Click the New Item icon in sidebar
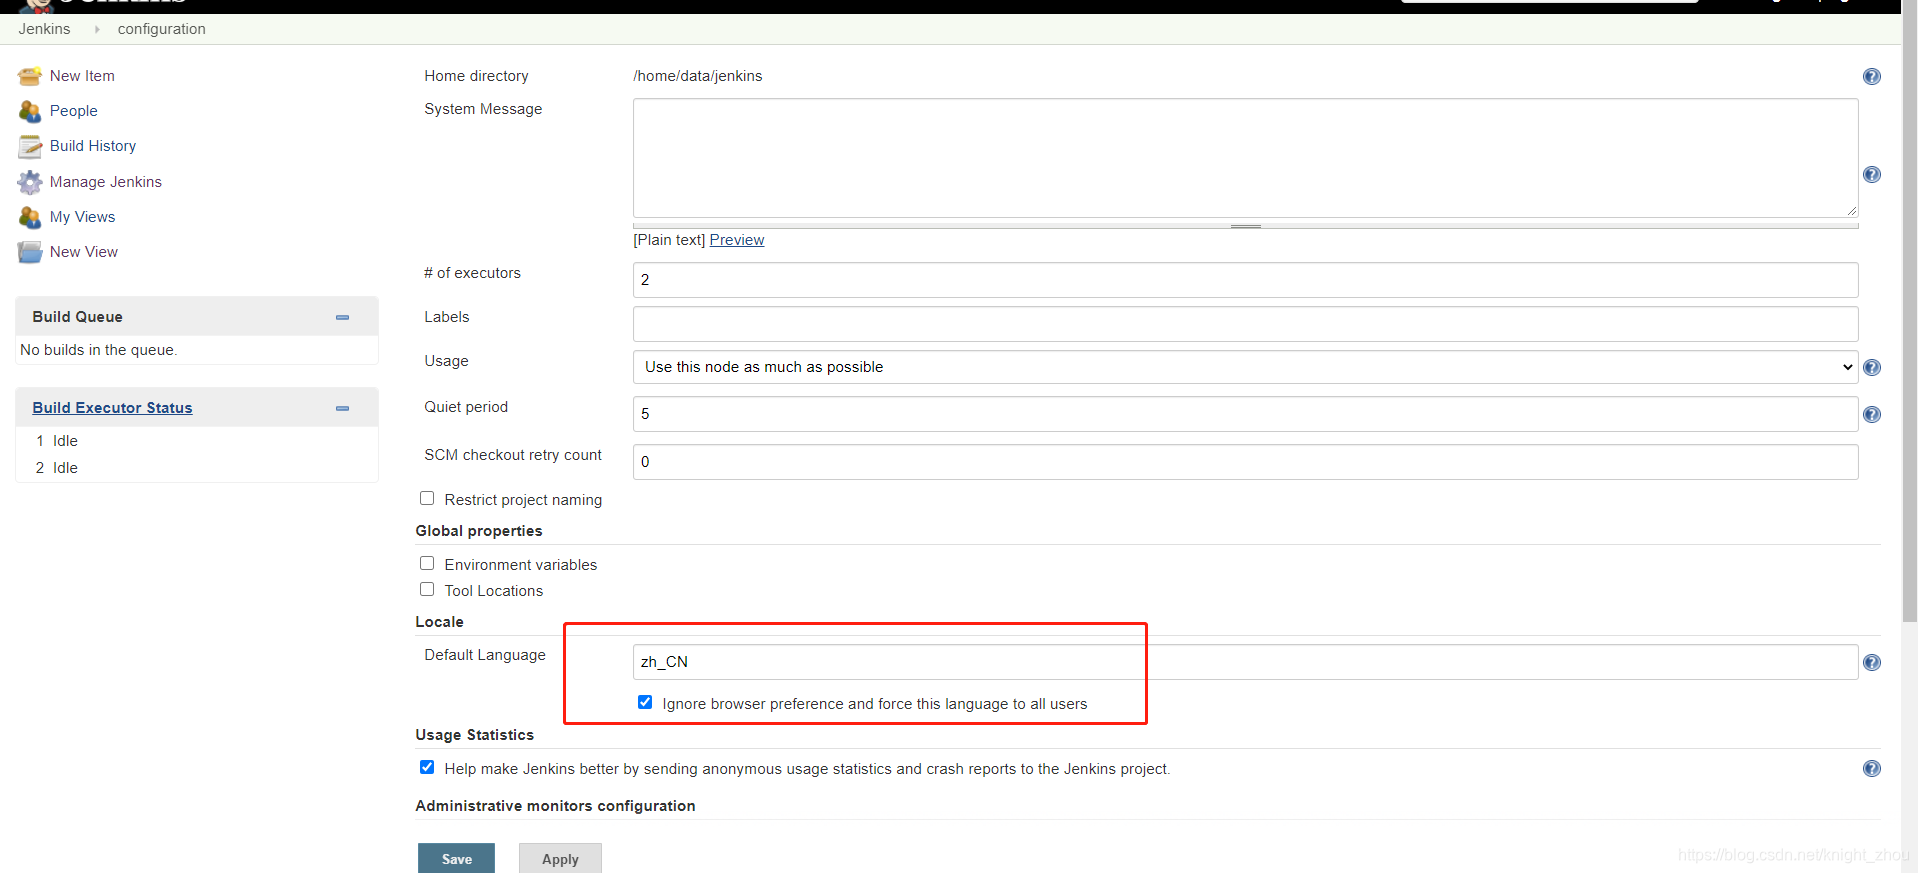 pyautogui.click(x=30, y=76)
